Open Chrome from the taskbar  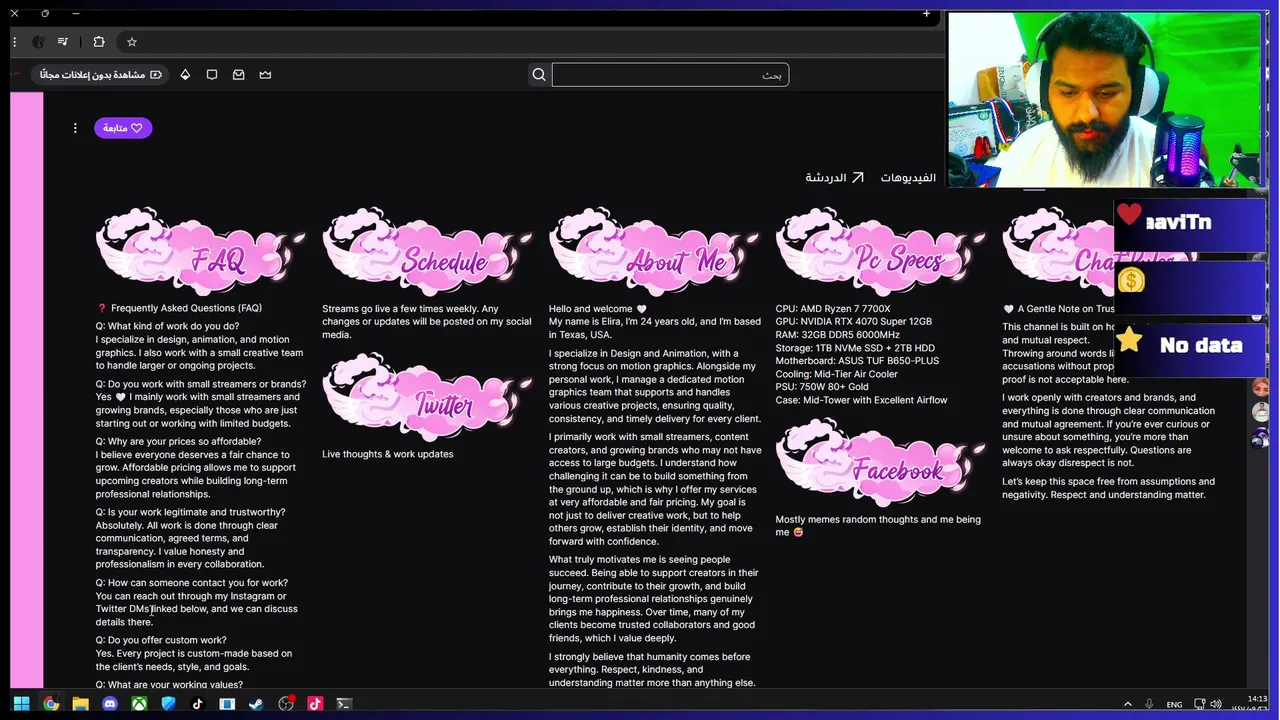pos(51,704)
